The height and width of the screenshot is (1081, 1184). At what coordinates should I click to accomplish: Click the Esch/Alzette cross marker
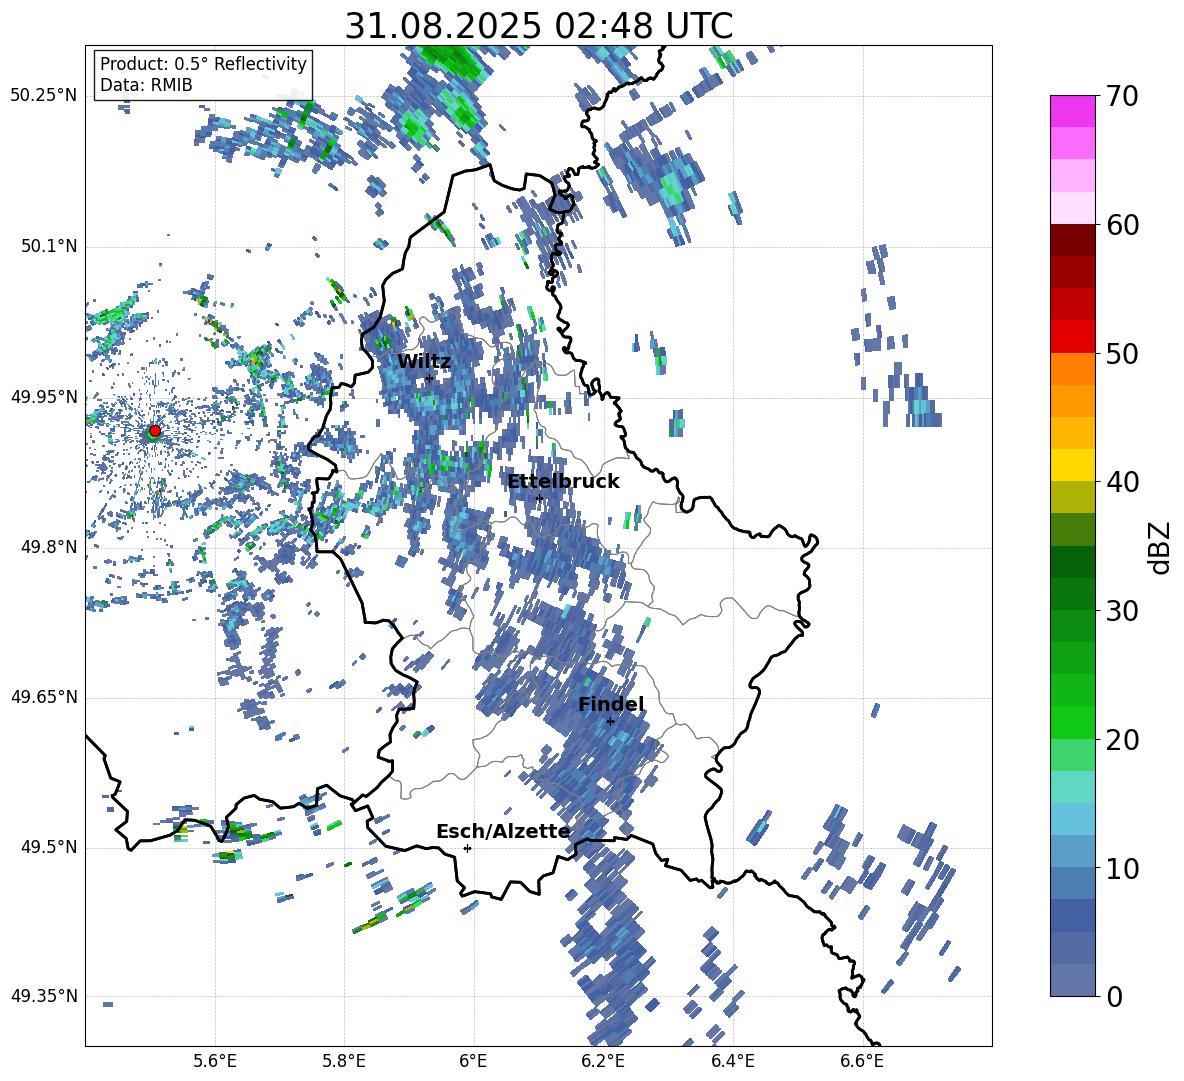click(467, 848)
